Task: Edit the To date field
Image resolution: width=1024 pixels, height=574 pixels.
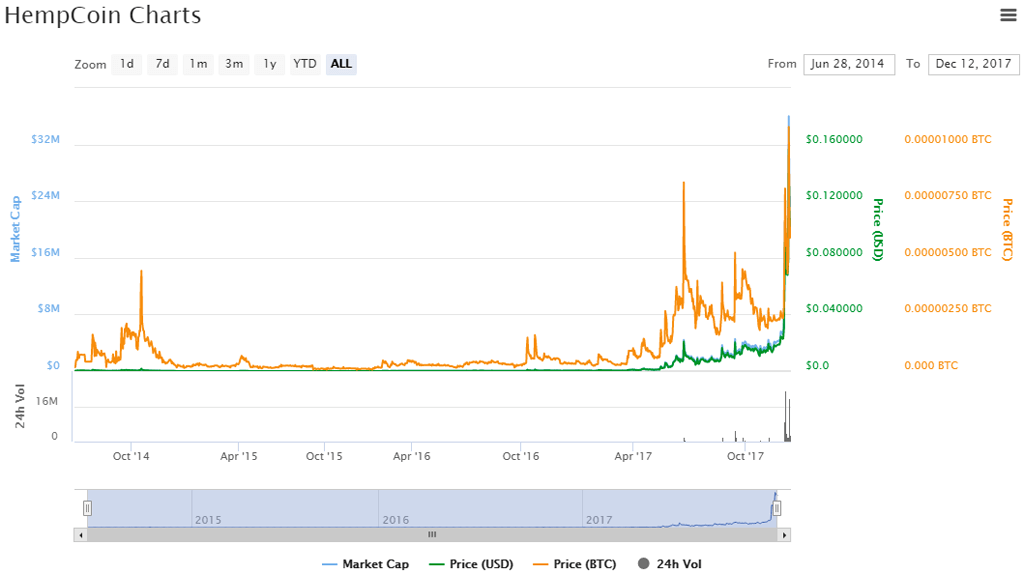Action: [973, 64]
